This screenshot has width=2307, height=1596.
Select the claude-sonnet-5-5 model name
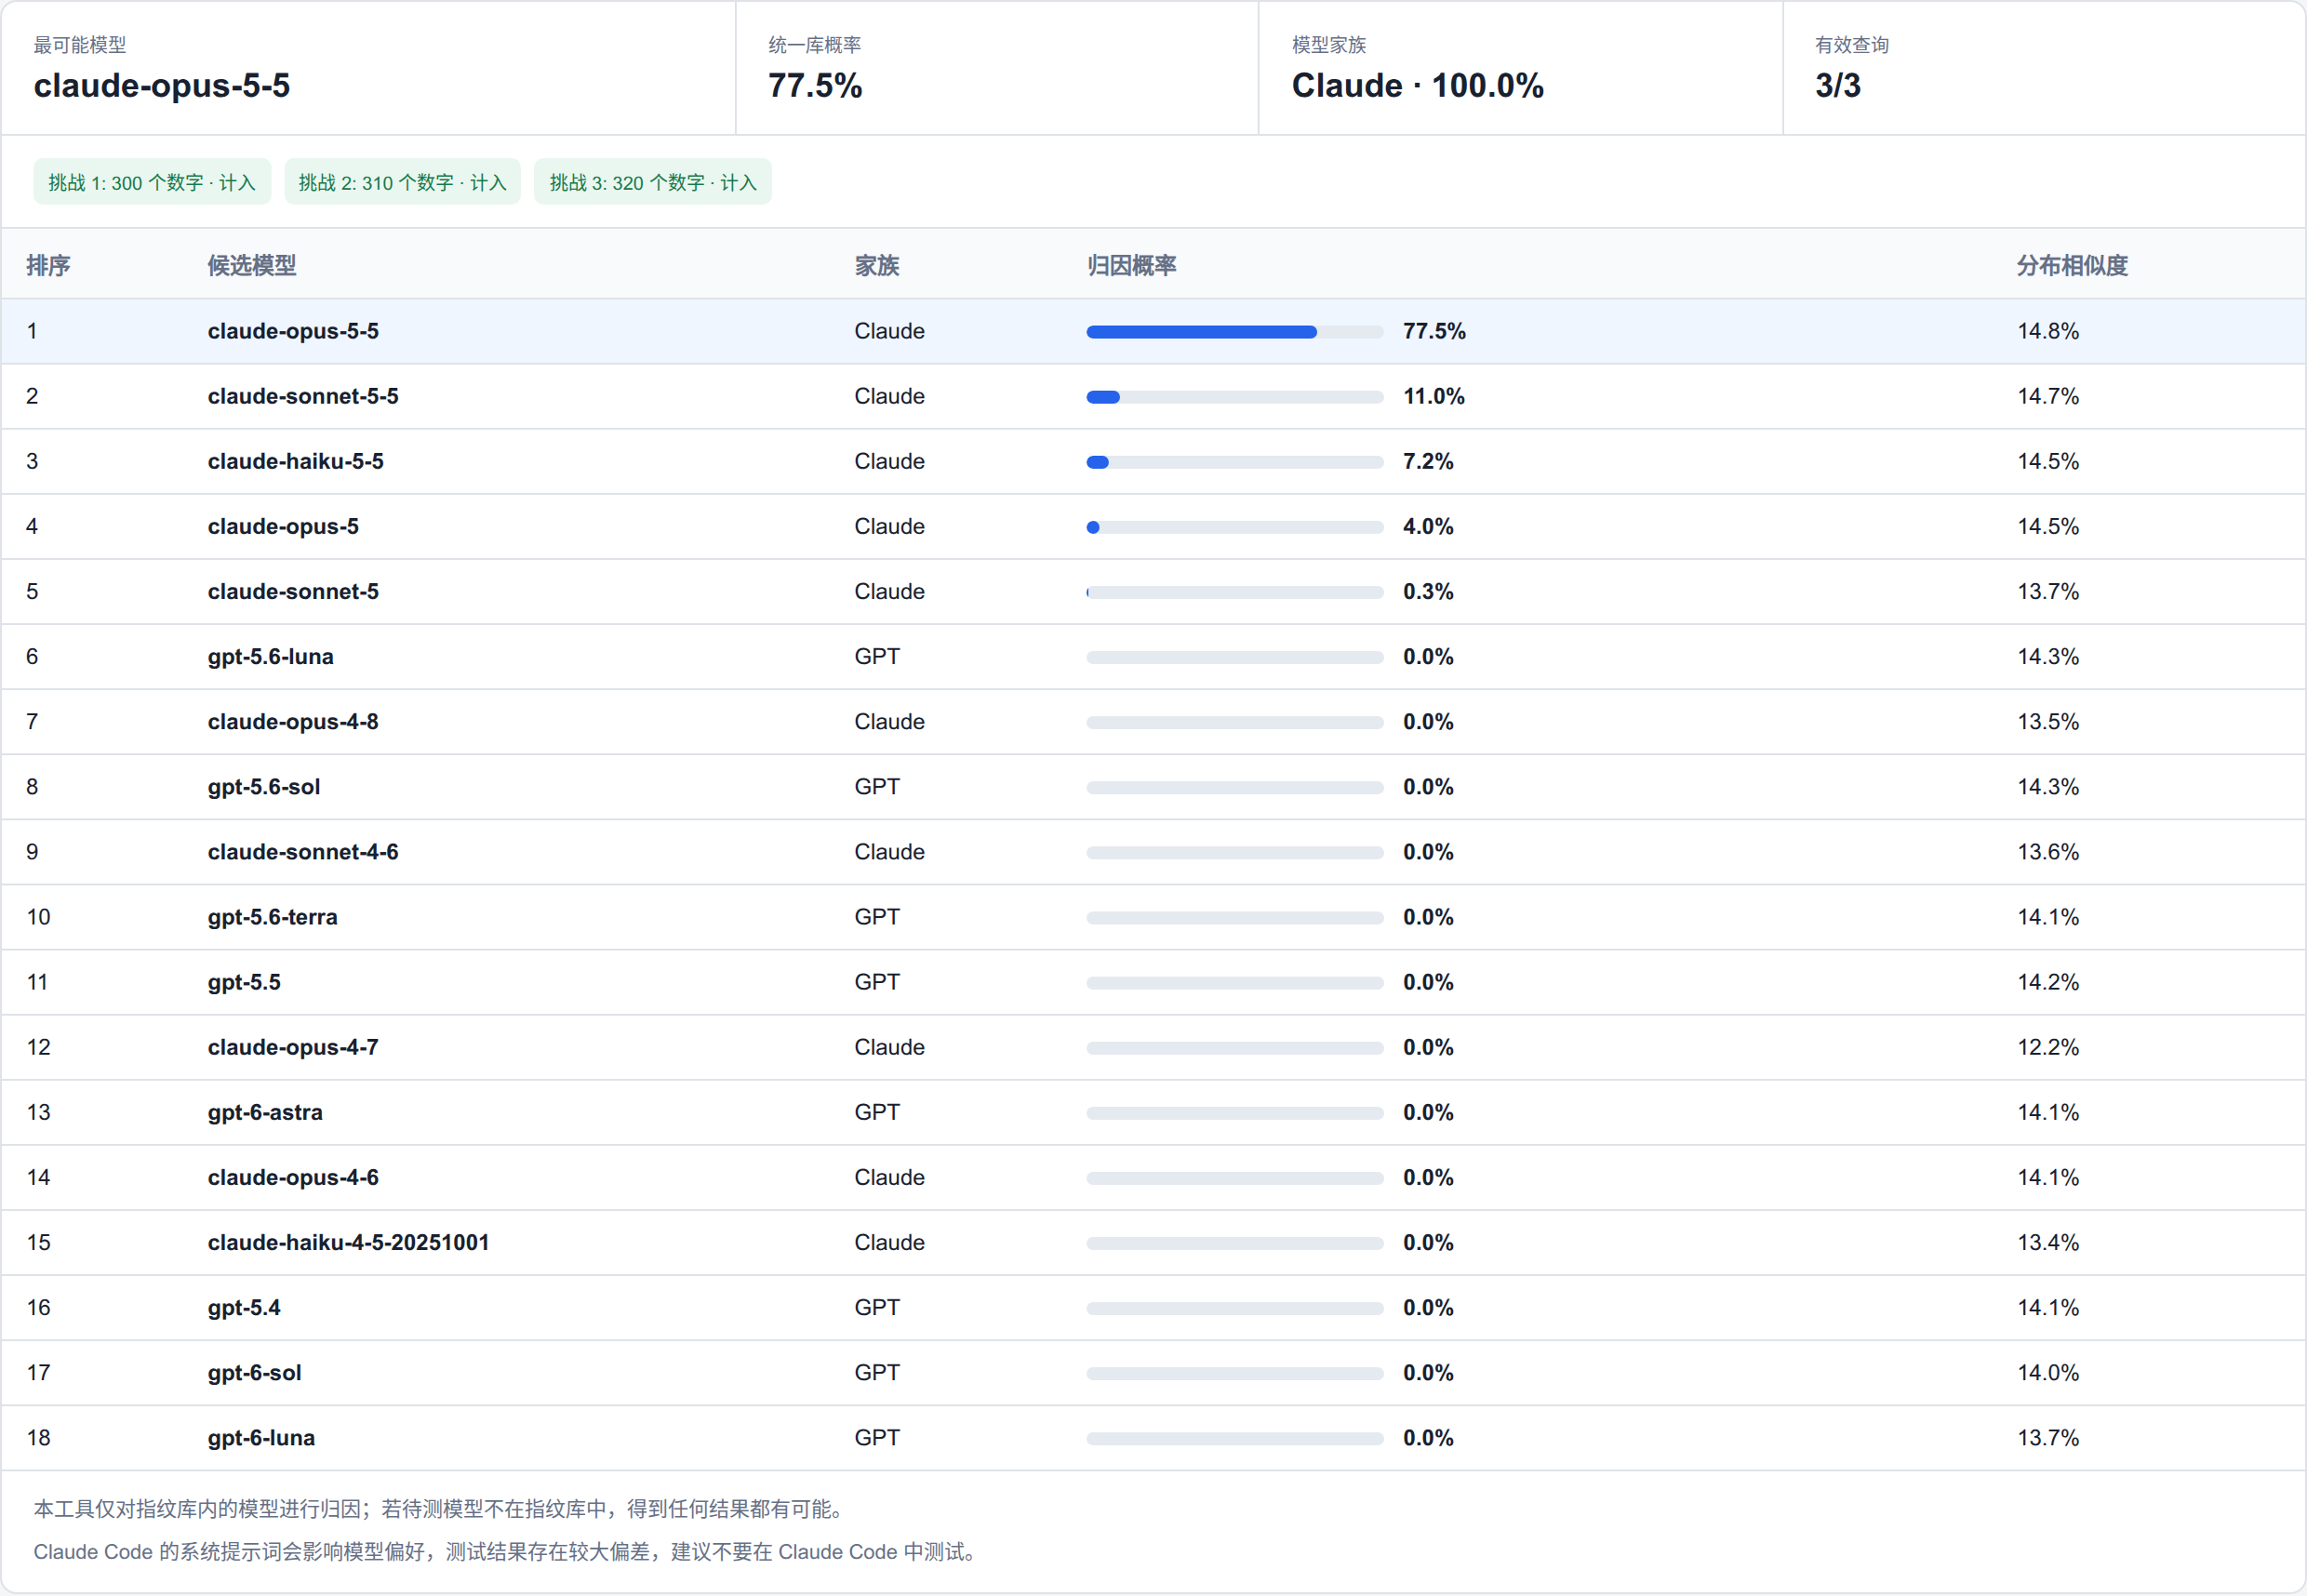[x=303, y=396]
